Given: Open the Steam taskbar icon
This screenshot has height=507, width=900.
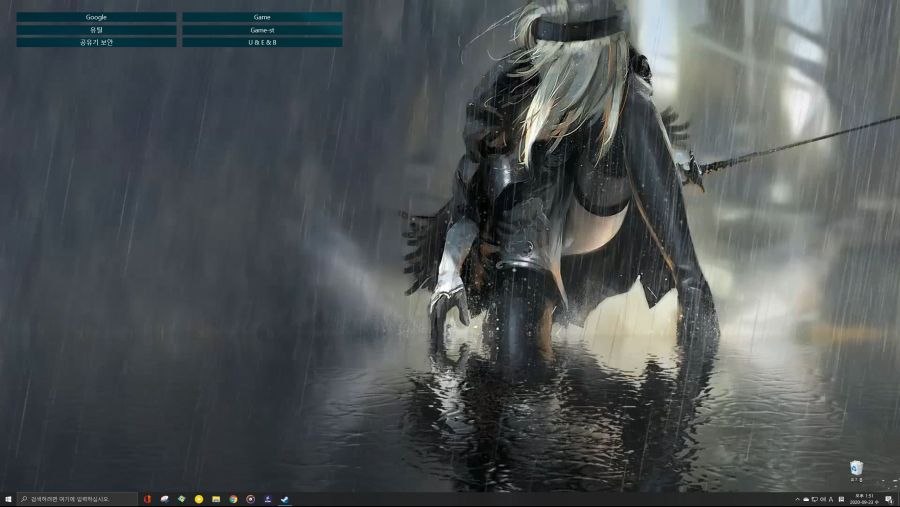Looking at the screenshot, I should [x=285, y=499].
